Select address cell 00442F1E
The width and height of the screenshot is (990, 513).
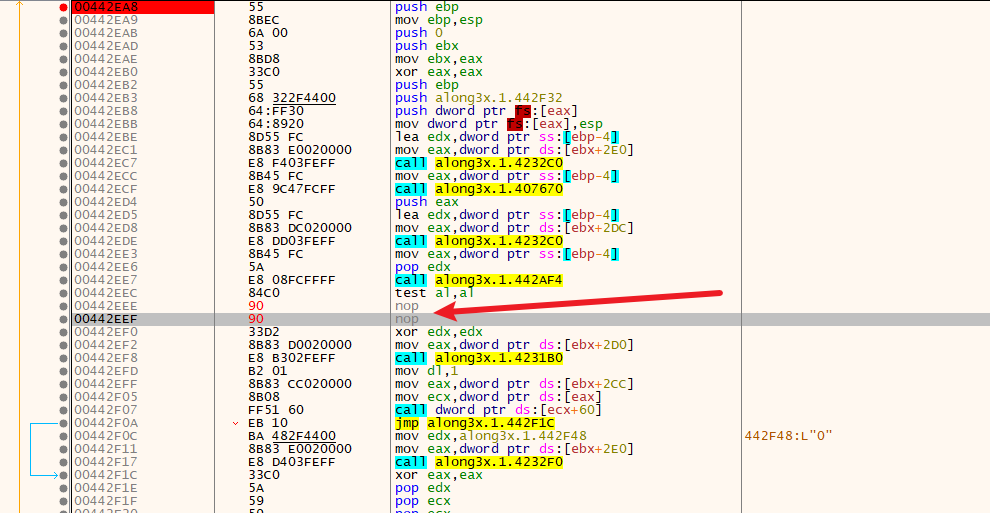(x=106, y=488)
